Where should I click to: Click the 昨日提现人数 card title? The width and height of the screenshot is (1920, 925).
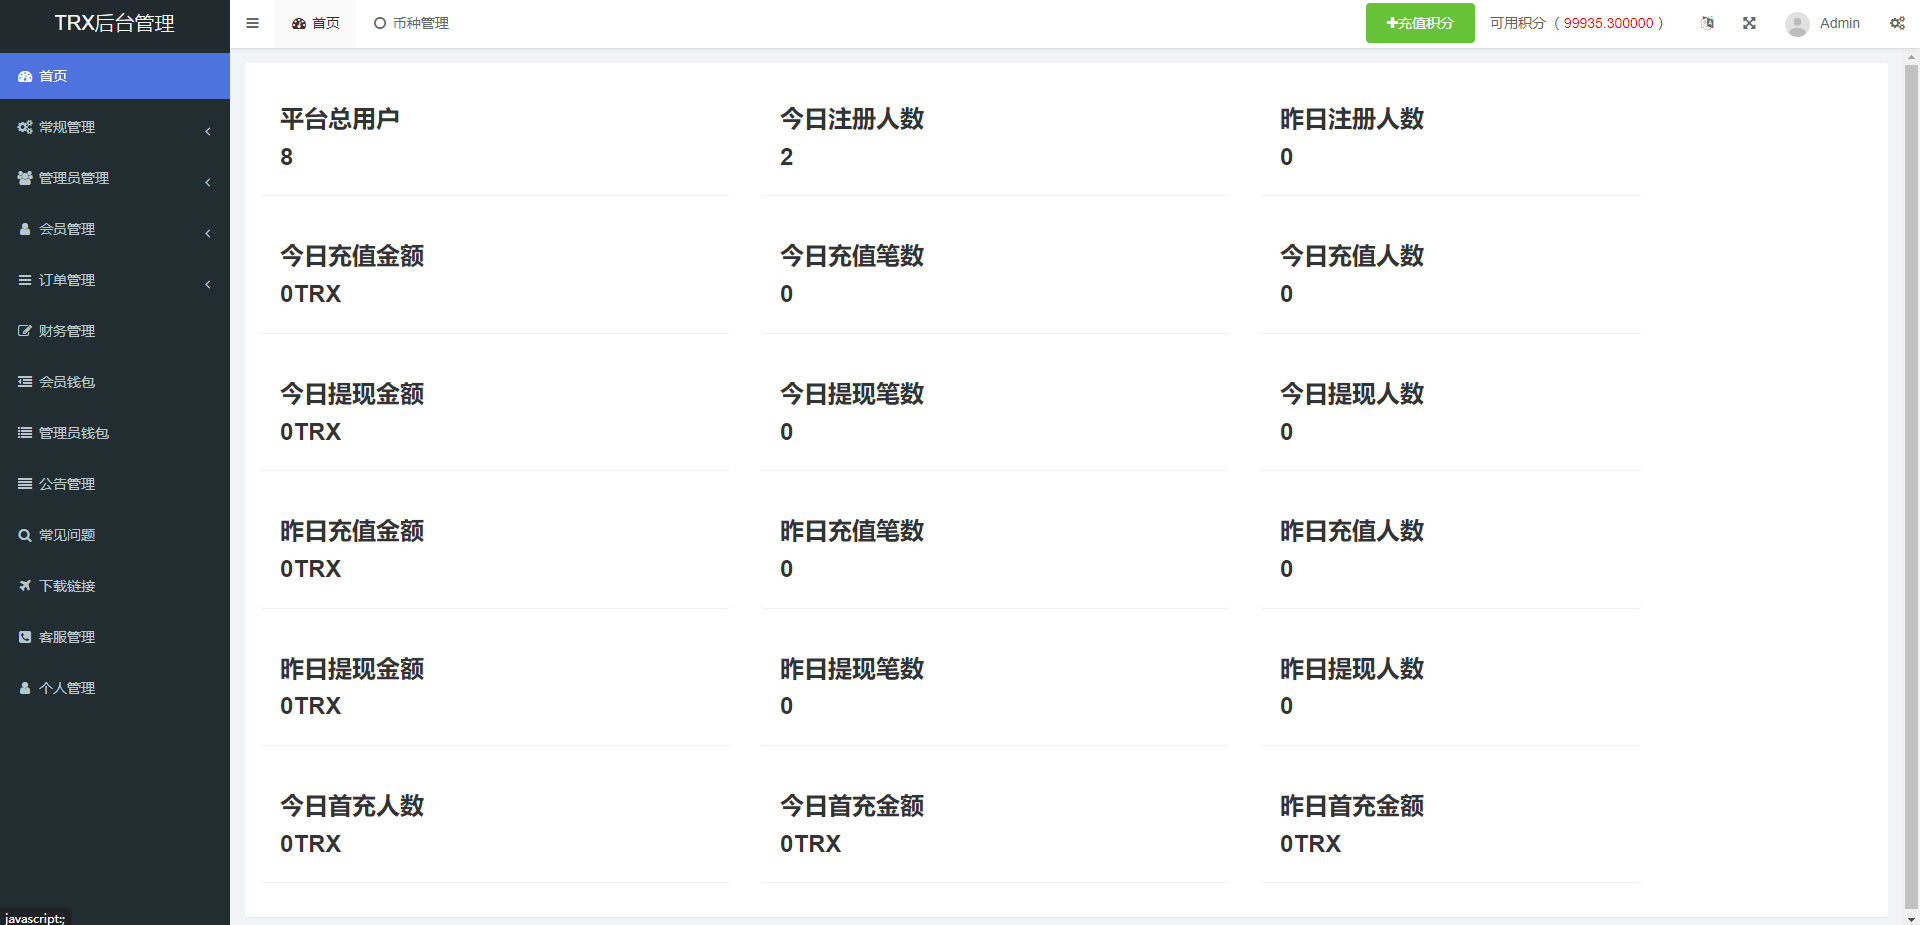[1352, 669]
